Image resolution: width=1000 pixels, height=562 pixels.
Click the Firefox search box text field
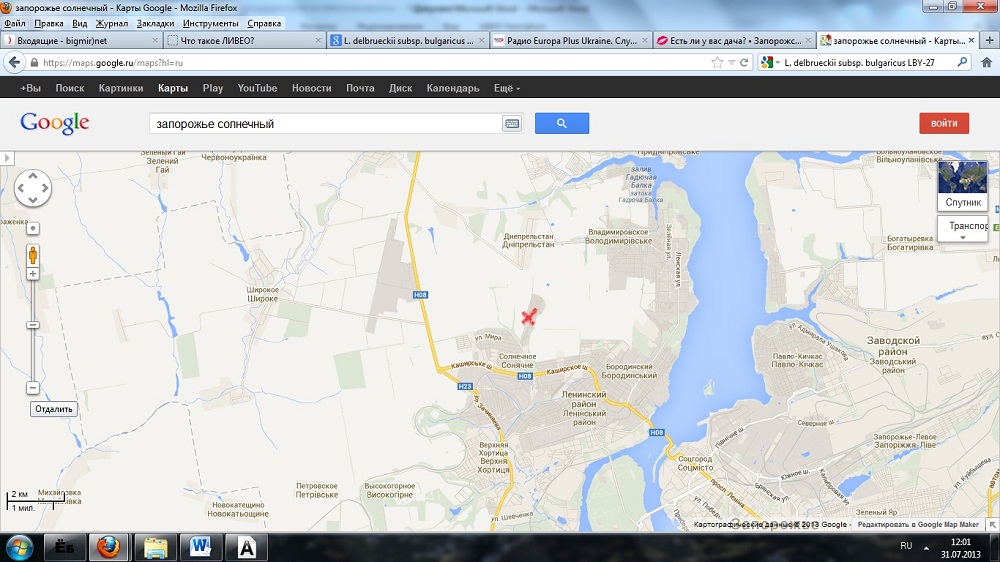(x=867, y=63)
